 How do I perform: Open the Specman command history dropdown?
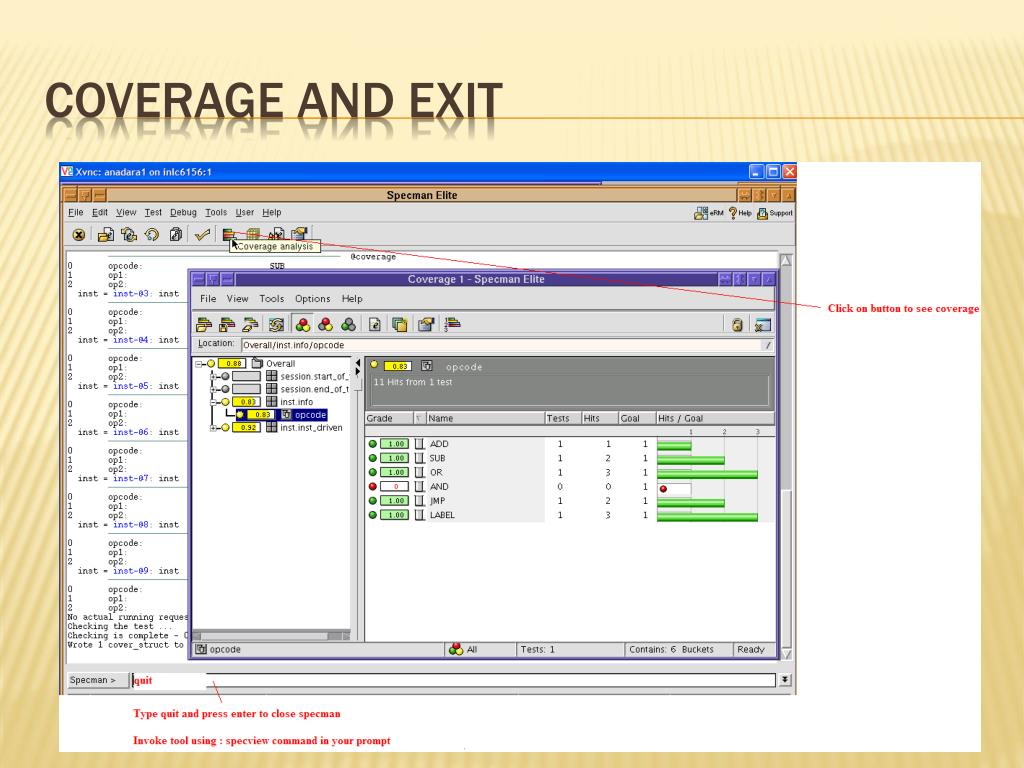(785, 680)
